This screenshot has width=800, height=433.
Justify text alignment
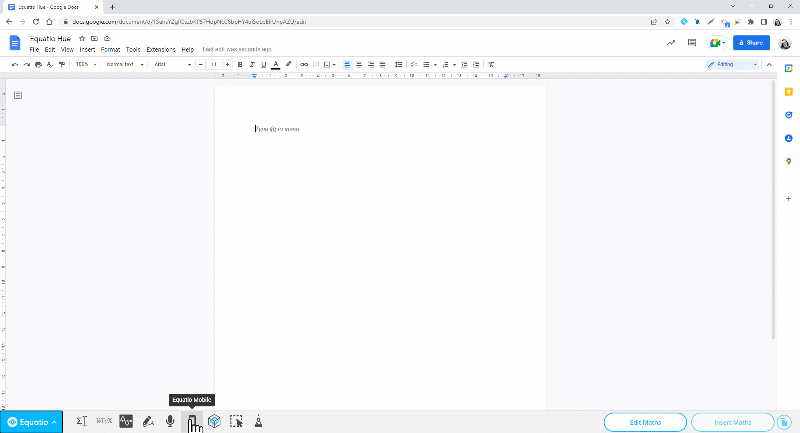coord(383,64)
